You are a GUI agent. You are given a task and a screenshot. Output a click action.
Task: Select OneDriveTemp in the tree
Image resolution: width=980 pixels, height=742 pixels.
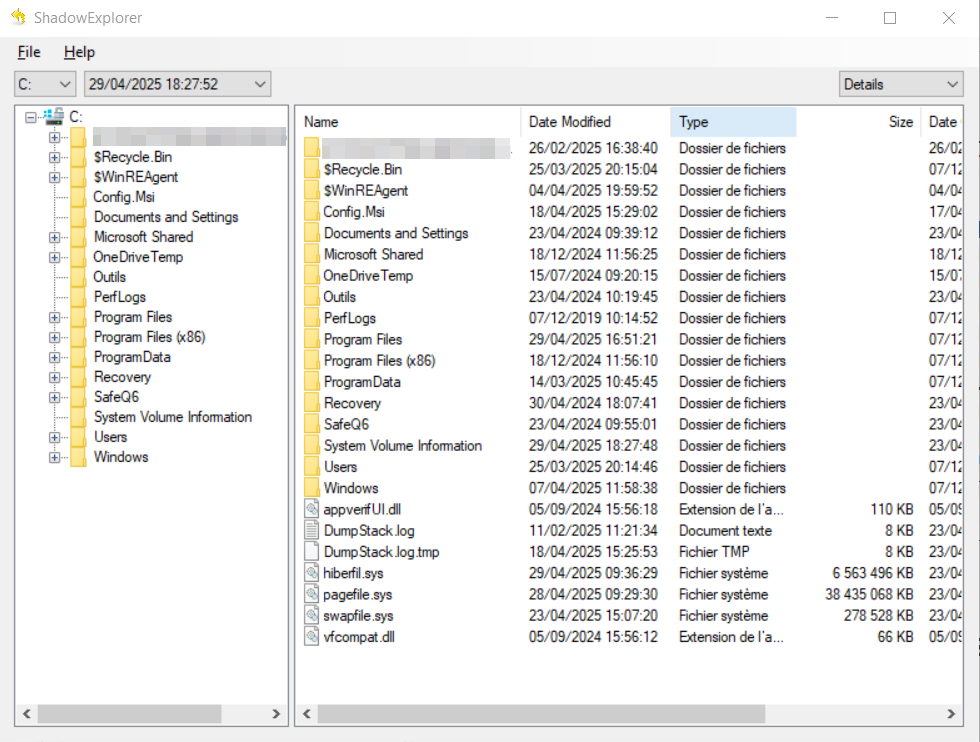coord(138,257)
